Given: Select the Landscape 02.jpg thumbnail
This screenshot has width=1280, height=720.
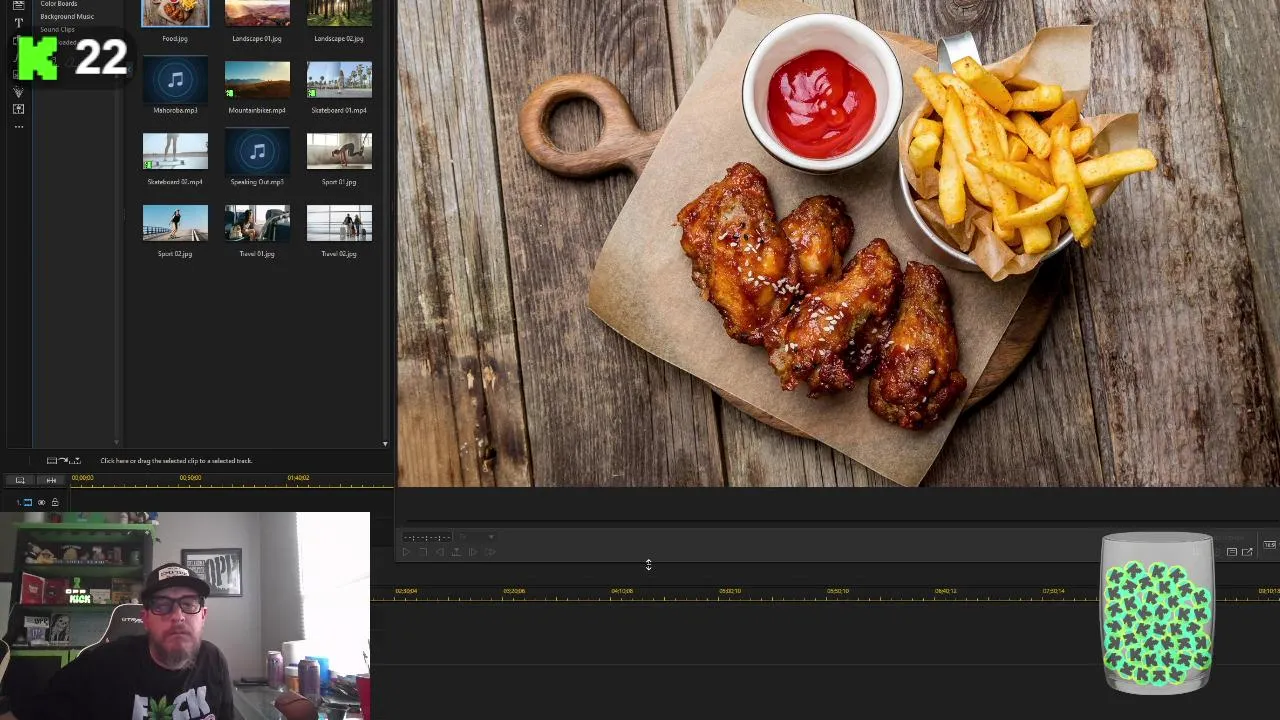Looking at the screenshot, I should [339, 13].
